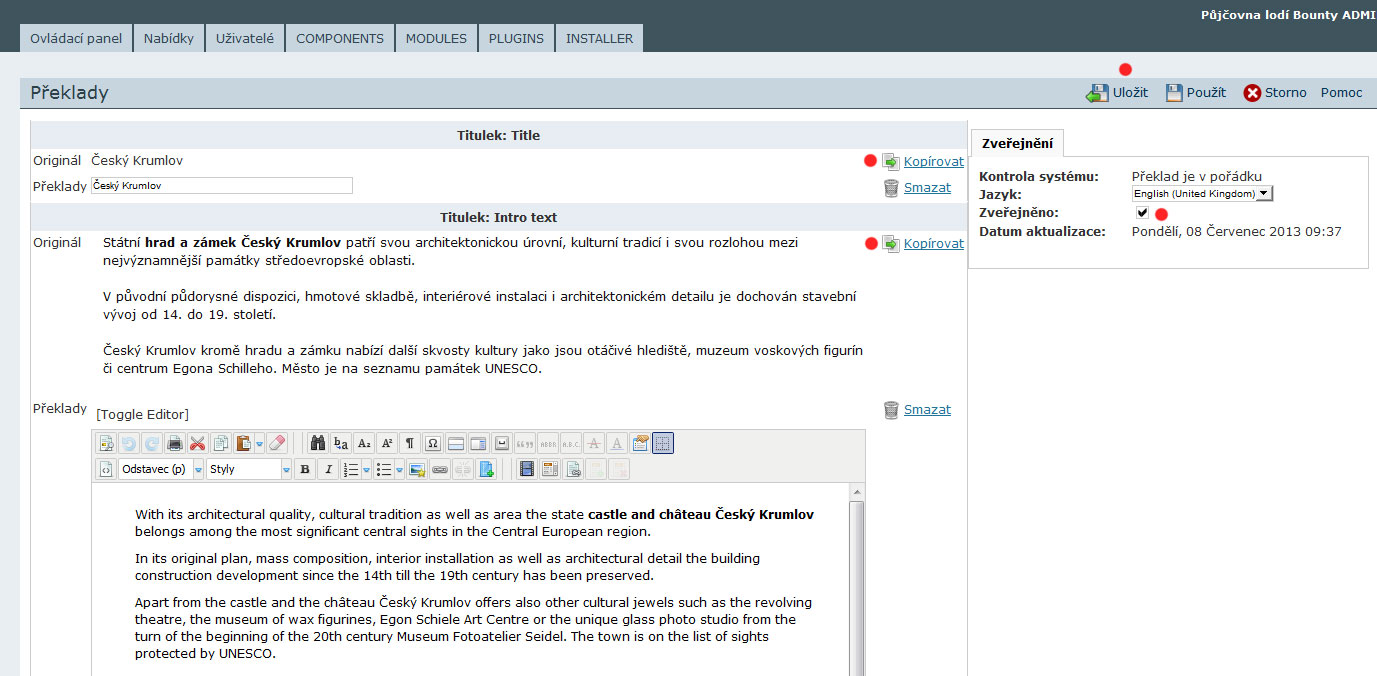Toggle visual guidelines in the editor

pos(663,443)
